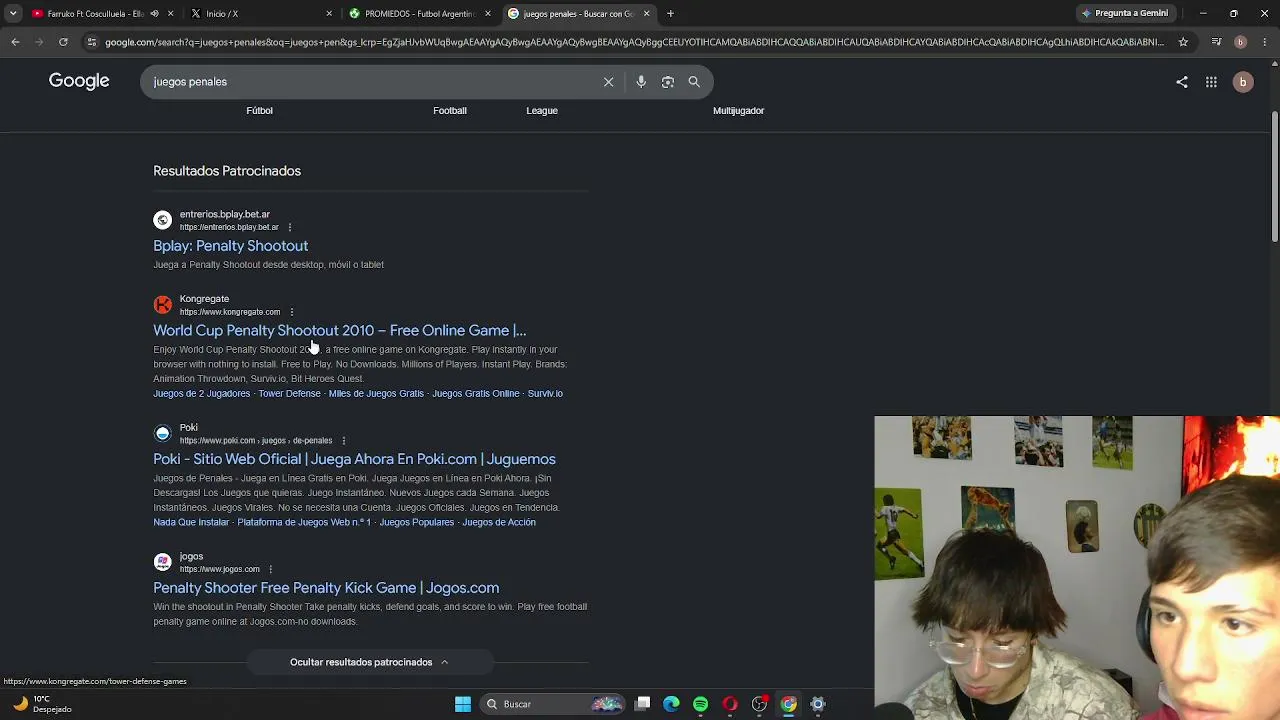
Task: Close the juegos penales Google tab
Action: (646, 14)
